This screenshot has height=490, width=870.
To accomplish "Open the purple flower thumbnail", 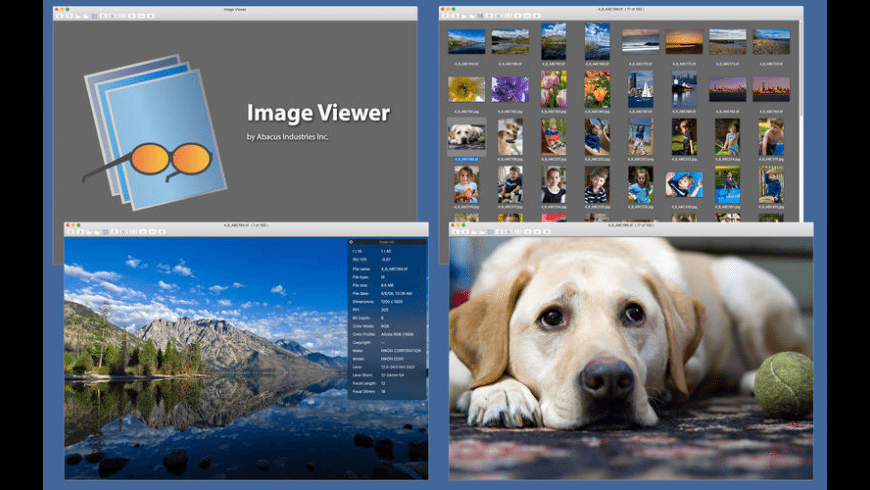I will (x=510, y=89).
